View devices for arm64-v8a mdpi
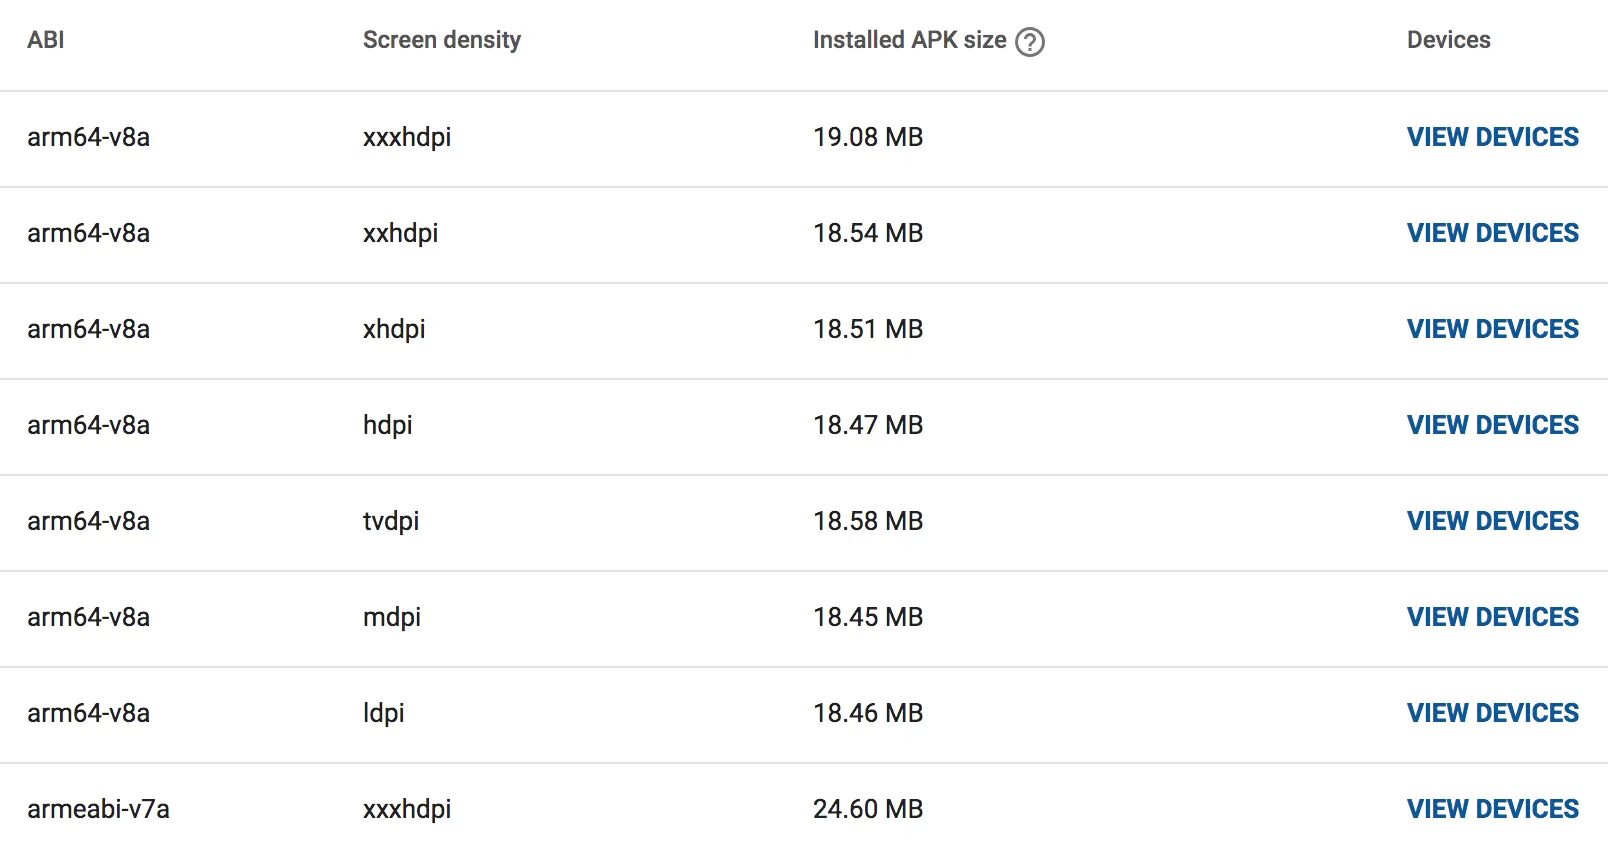The height and width of the screenshot is (850, 1608). 1492,617
